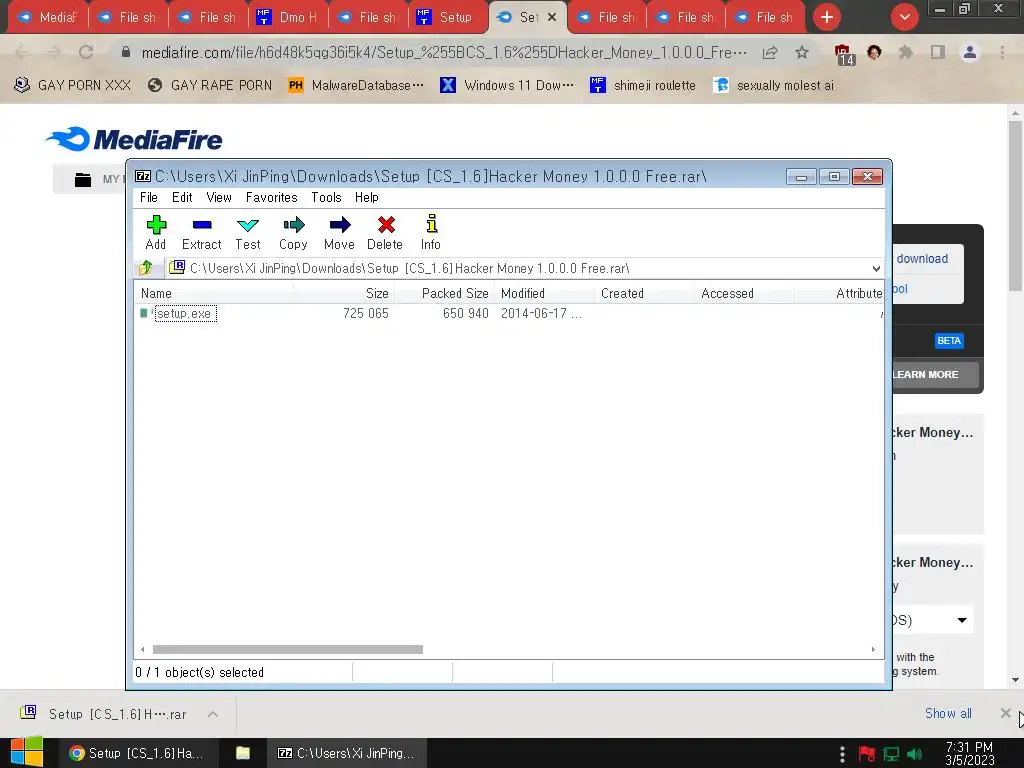The image size is (1024, 768).
Task: Click the Test archive icon
Action: pyautogui.click(x=248, y=232)
